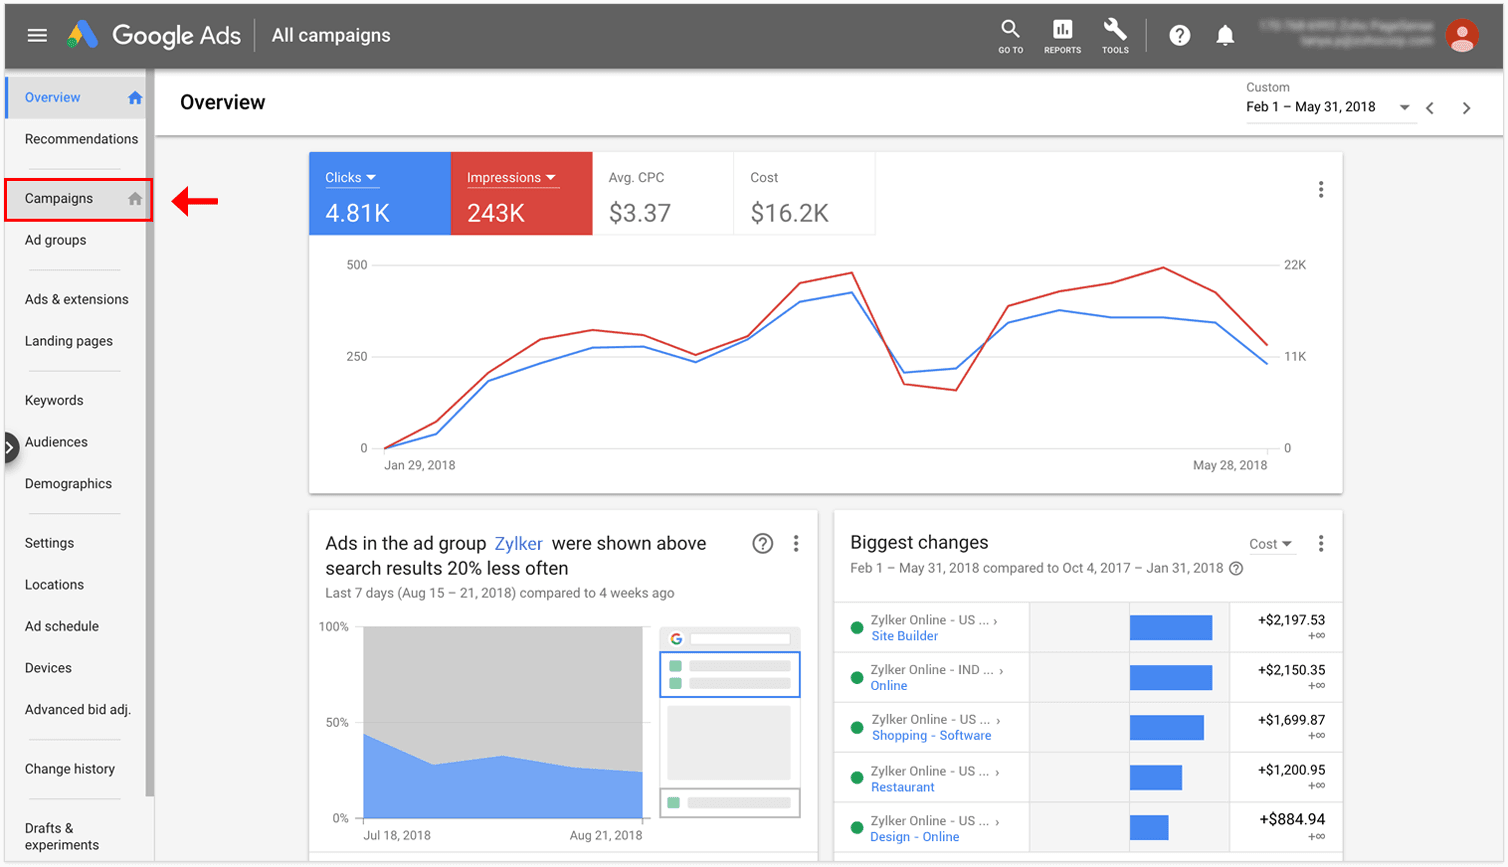1508x867 pixels.
Task: Click the Go To search icon
Action: [1010, 34]
